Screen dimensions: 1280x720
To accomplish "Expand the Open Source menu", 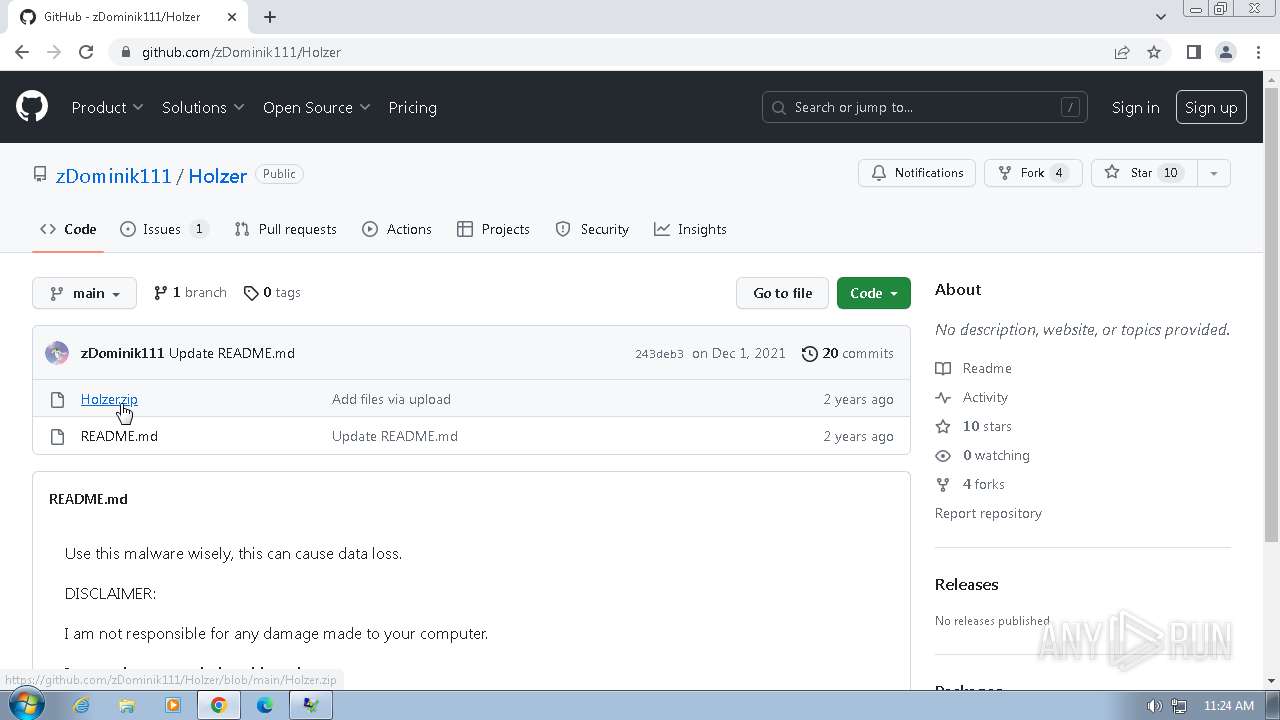I will pos(316,107).
